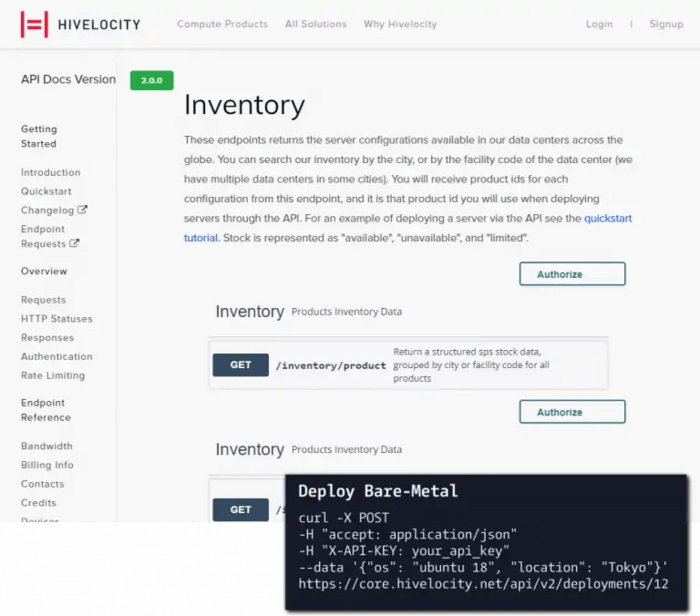
Task: Click the Overview sidebar heading
Action: coord(44,271)
